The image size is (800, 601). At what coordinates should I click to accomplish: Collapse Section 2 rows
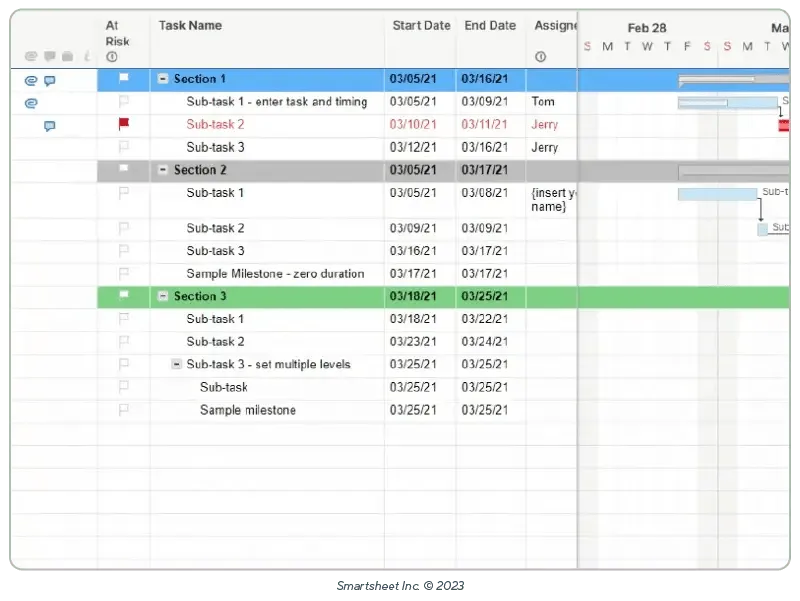click(163, 169)
